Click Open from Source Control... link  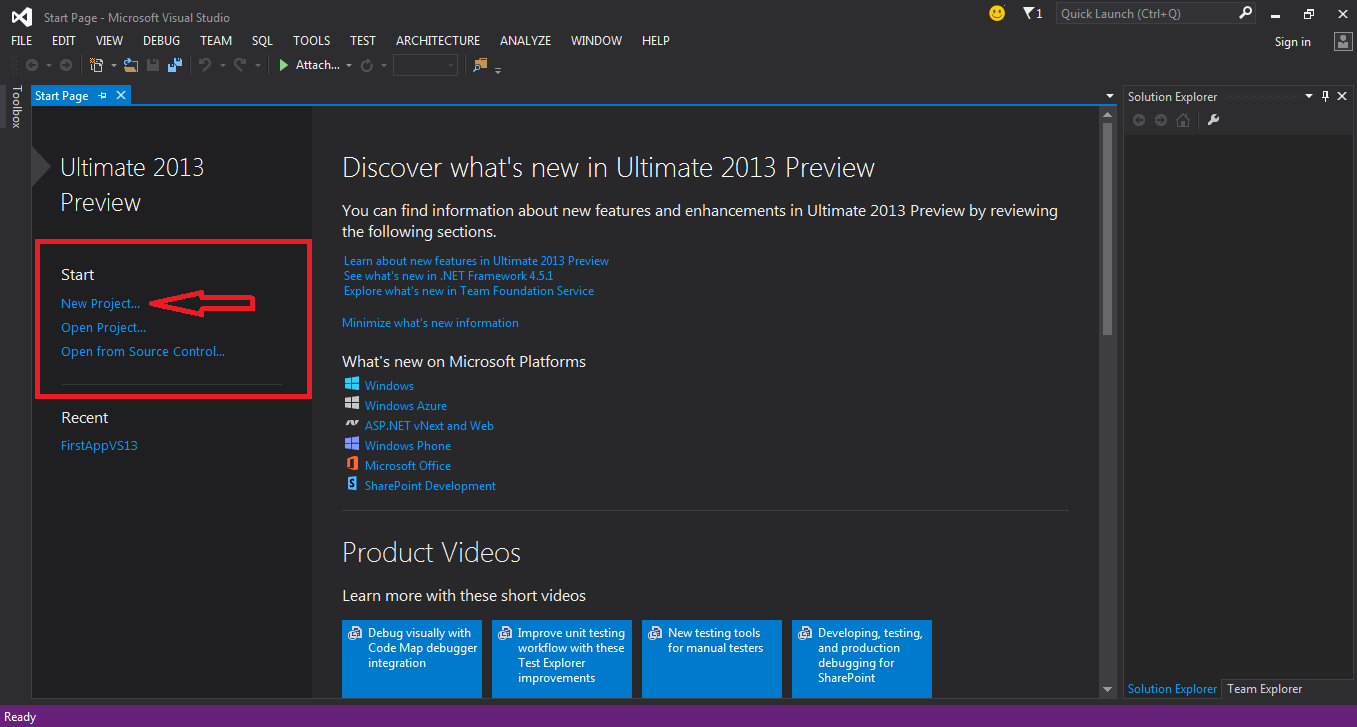[x=143, y=351]
